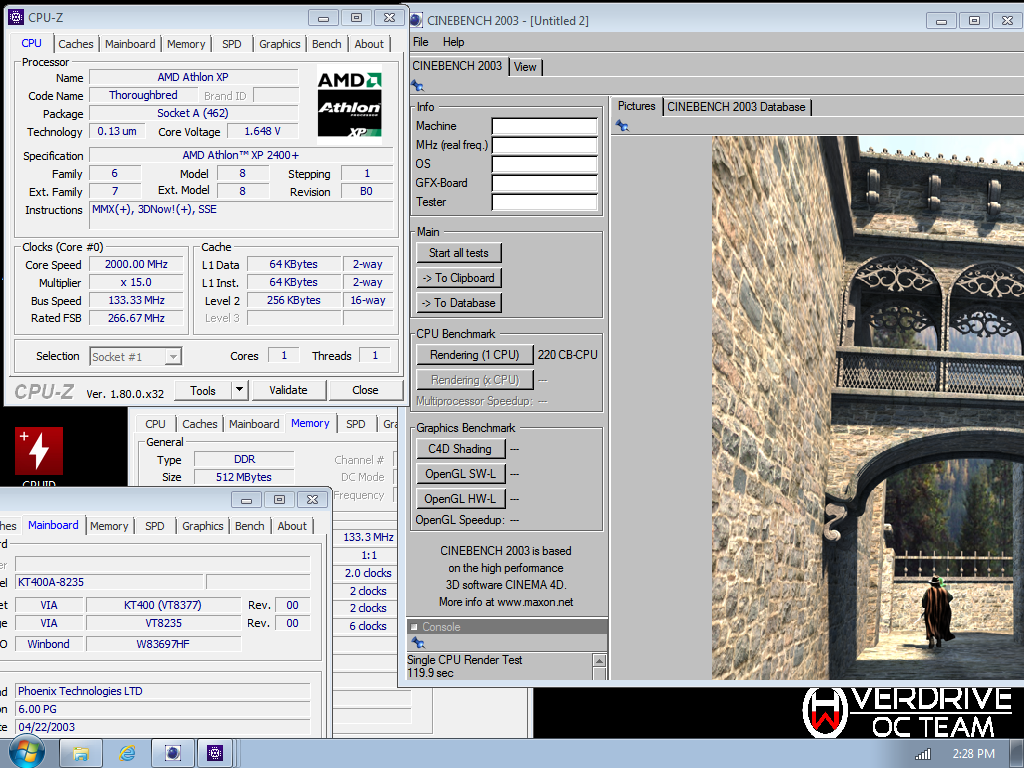The width and height of the screenshot is (1024, 768).
Task: Select Memory tab in the bottom-left CPU-Z window
Action: (x=109, y=526)
